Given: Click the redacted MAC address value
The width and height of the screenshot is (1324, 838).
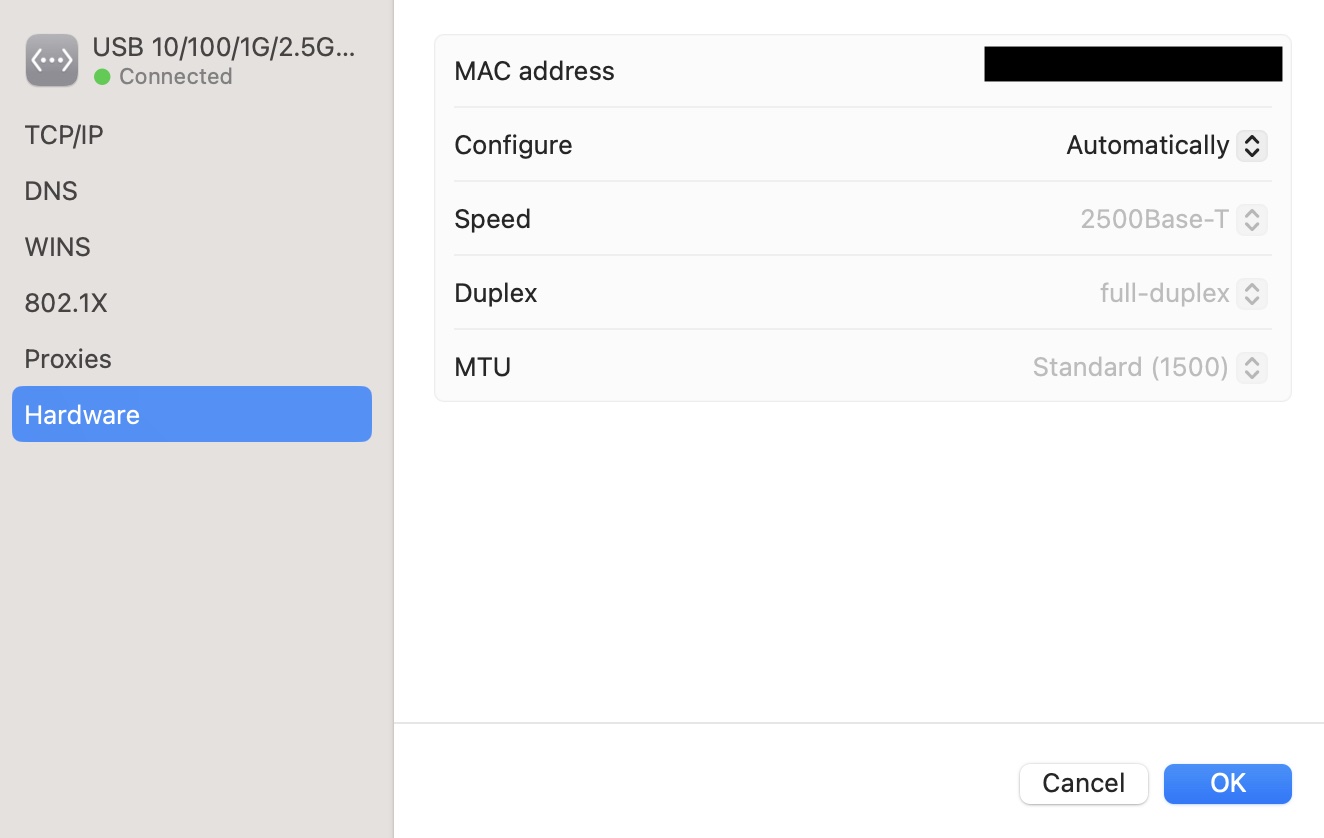Looking at the screenshot, I should [x=1132, y=64].
